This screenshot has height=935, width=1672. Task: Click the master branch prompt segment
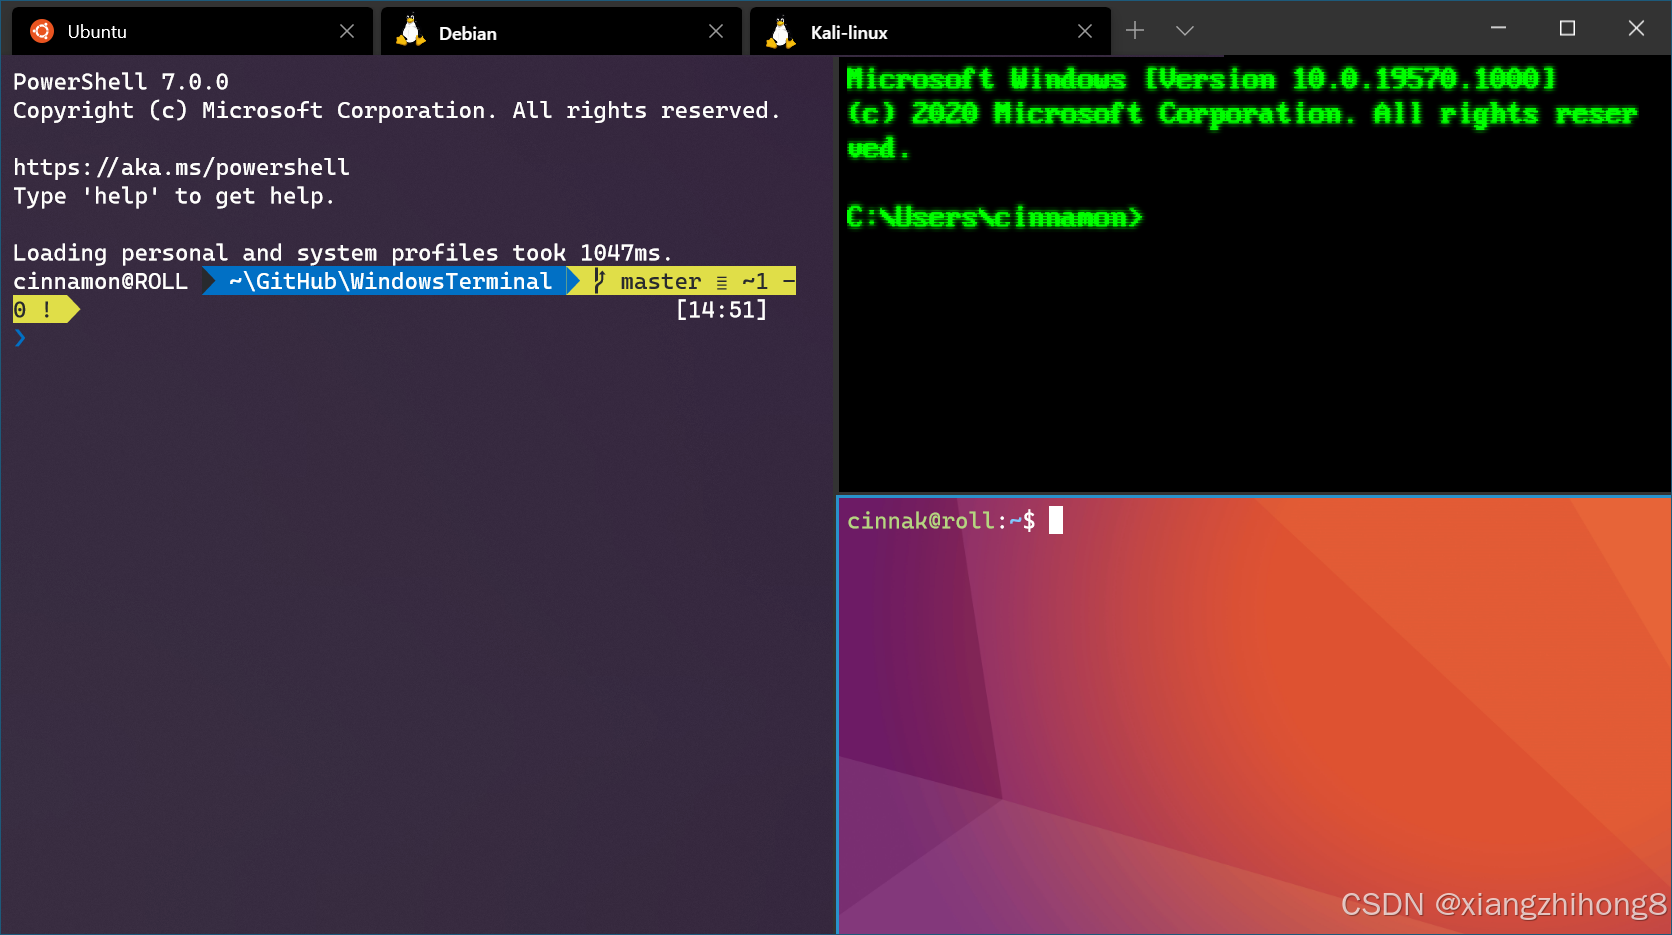tap(681, 281)
